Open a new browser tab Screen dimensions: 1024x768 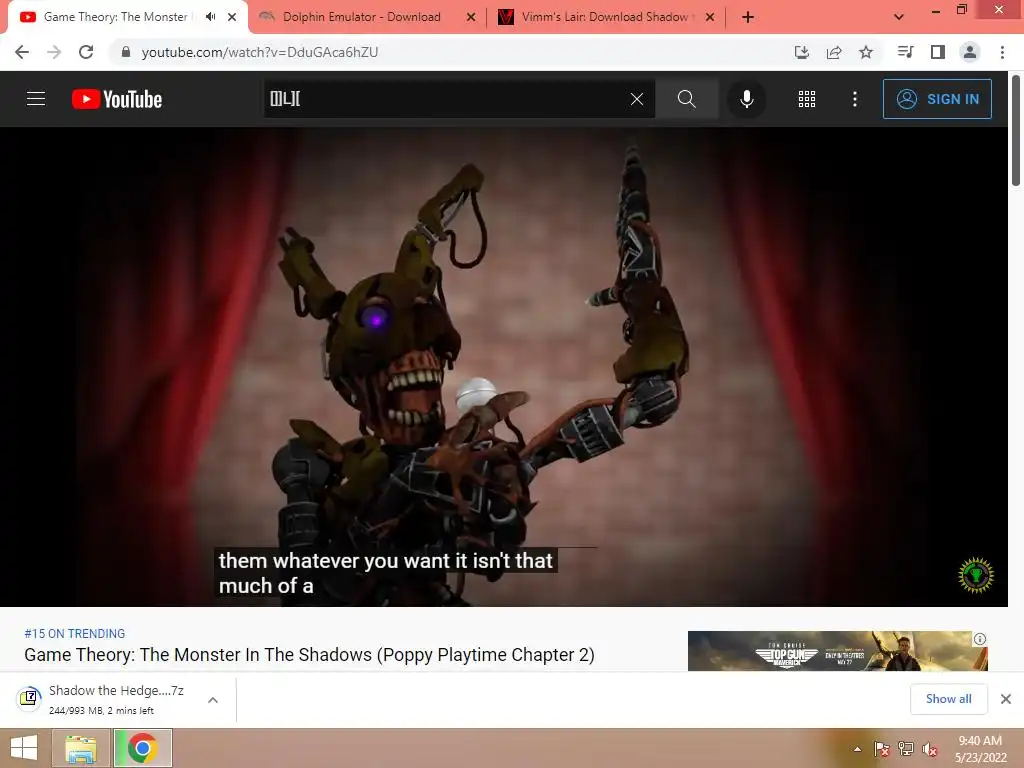click(x=748, y=17)
